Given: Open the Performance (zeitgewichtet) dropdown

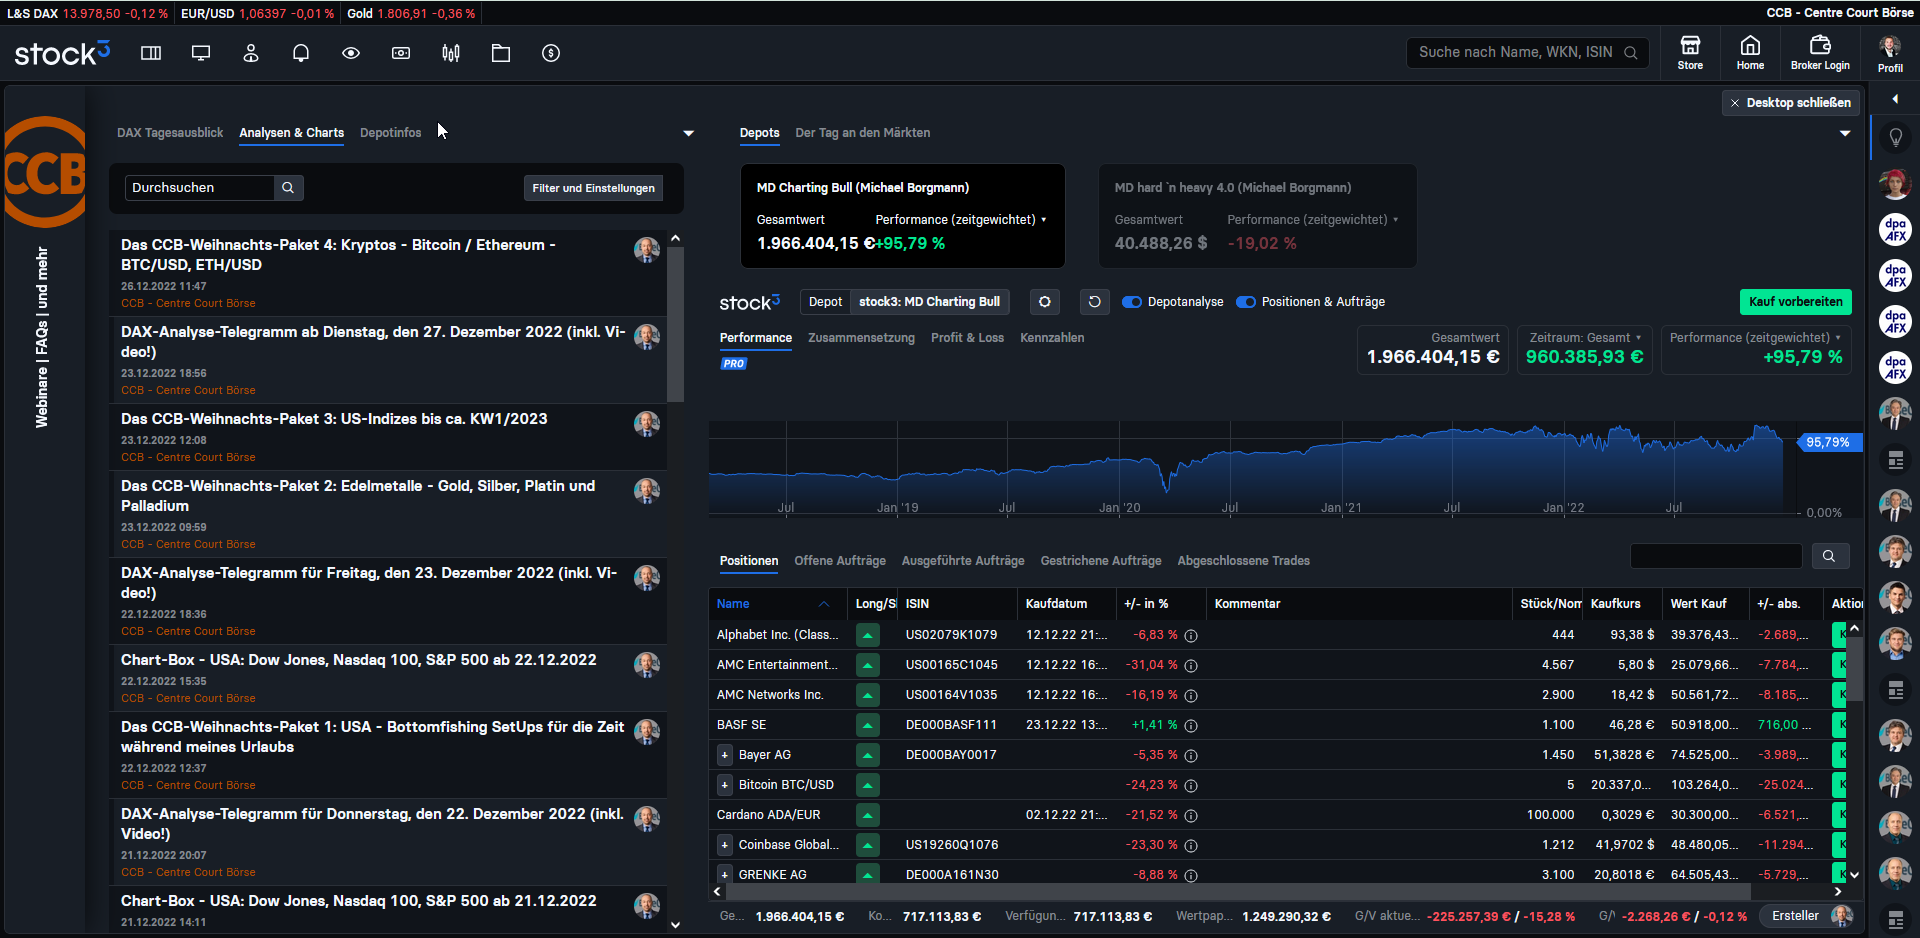Looking at the screenshot, I should [x=1756, y=338].
